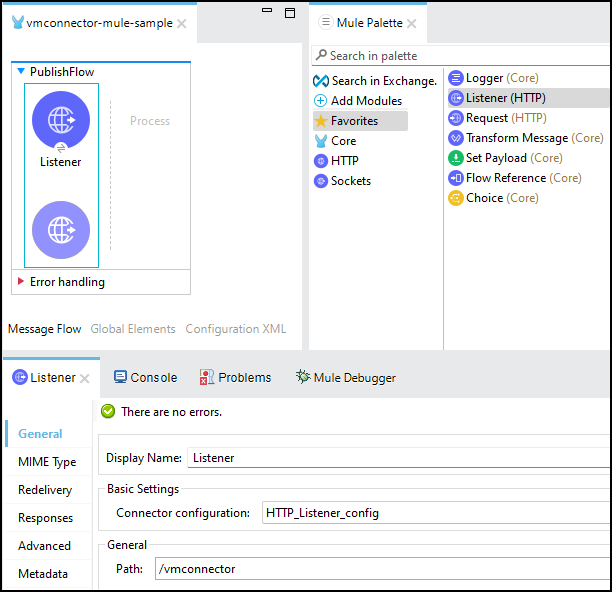Viewport: 612px width, 592px height.
Task: Collapse the PublishFlow flow
Action: pyautogui.click(x=21, y=72)
